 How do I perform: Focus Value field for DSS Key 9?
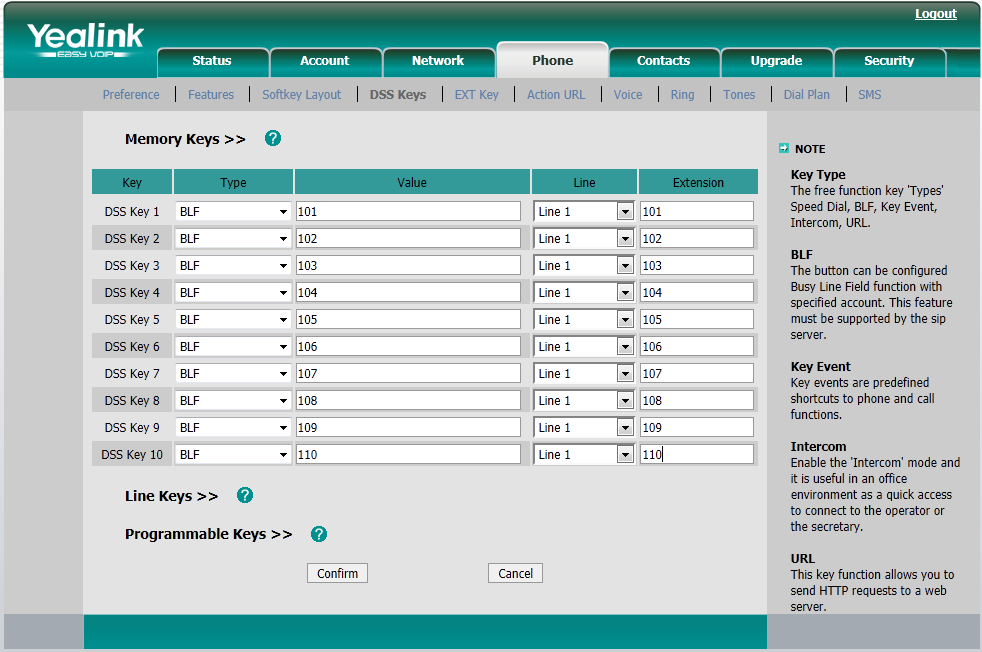pos(408,427)
